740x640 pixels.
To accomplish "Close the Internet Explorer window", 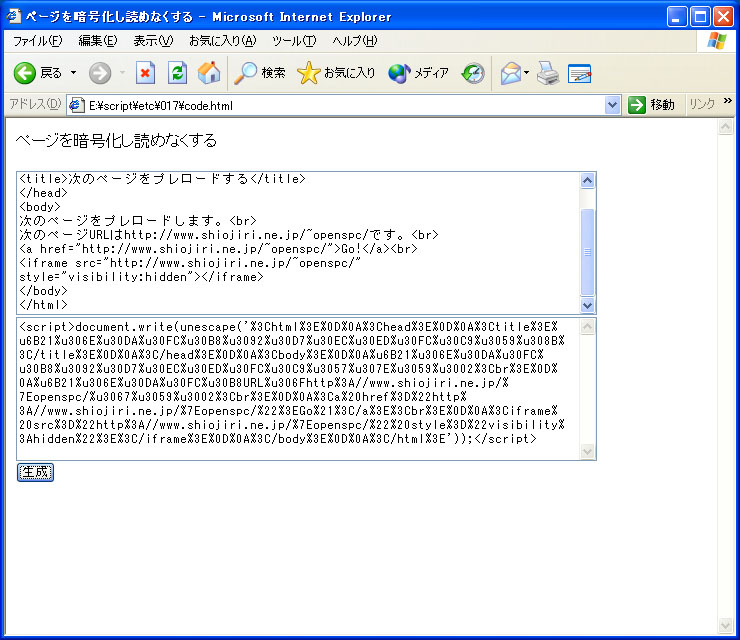I will point(723,17).
